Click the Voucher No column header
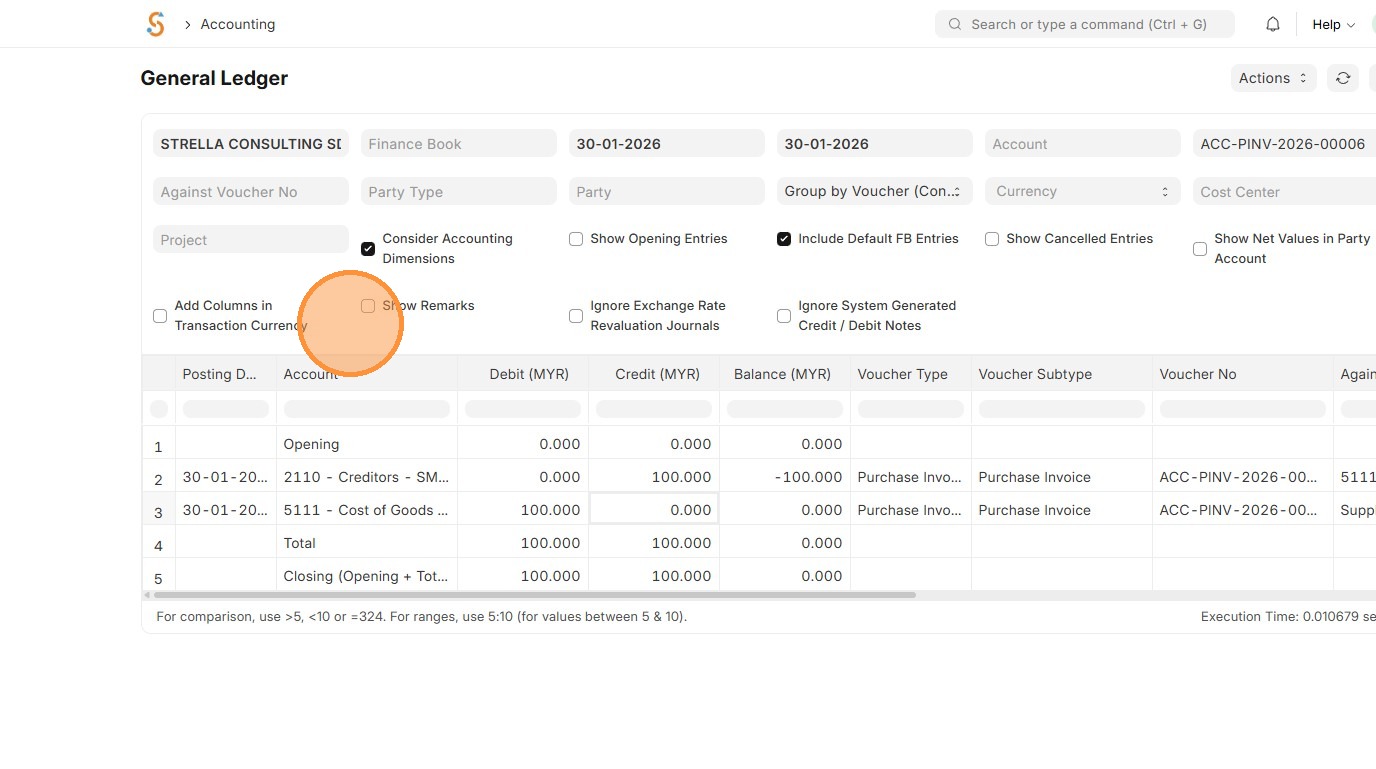The image size is (1376, 769). (x=1243, y=374)
